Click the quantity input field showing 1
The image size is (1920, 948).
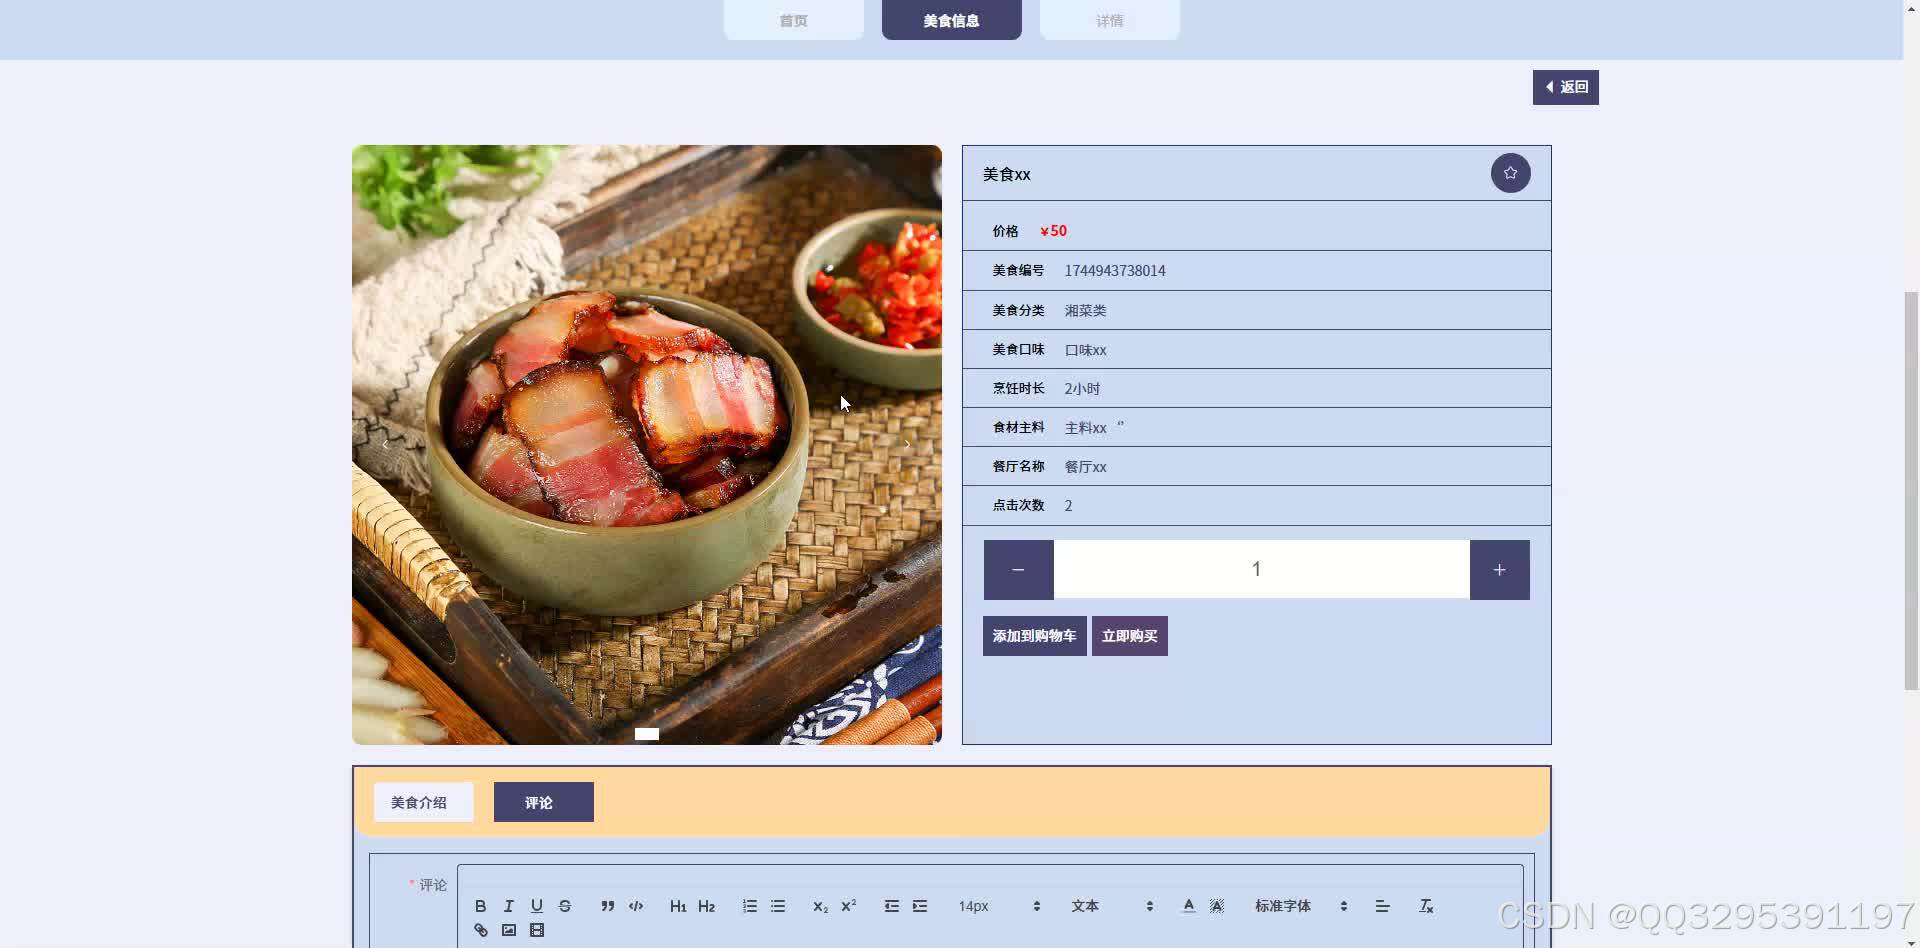click(x=1261, y=570)
